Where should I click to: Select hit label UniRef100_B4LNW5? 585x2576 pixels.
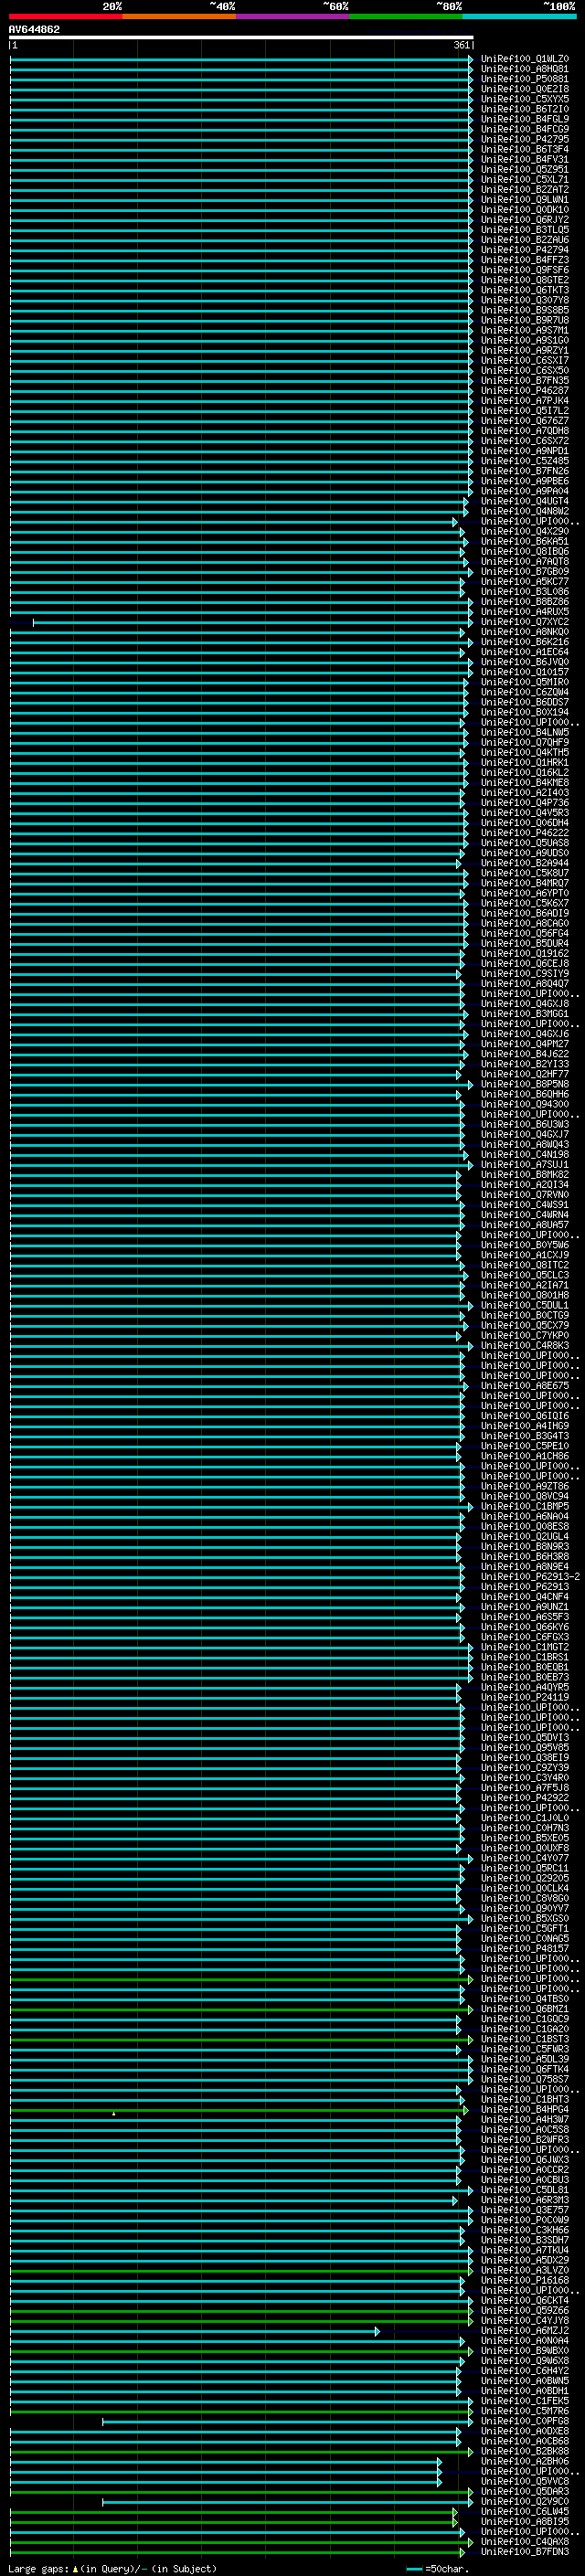pyautogui.click(x=524, y=732)
